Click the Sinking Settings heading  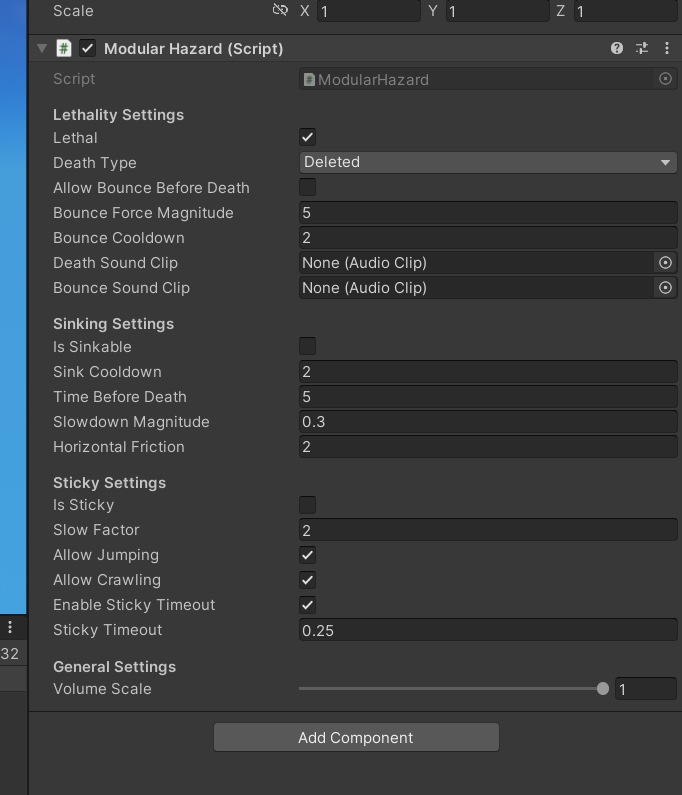[x=113, y=323]
